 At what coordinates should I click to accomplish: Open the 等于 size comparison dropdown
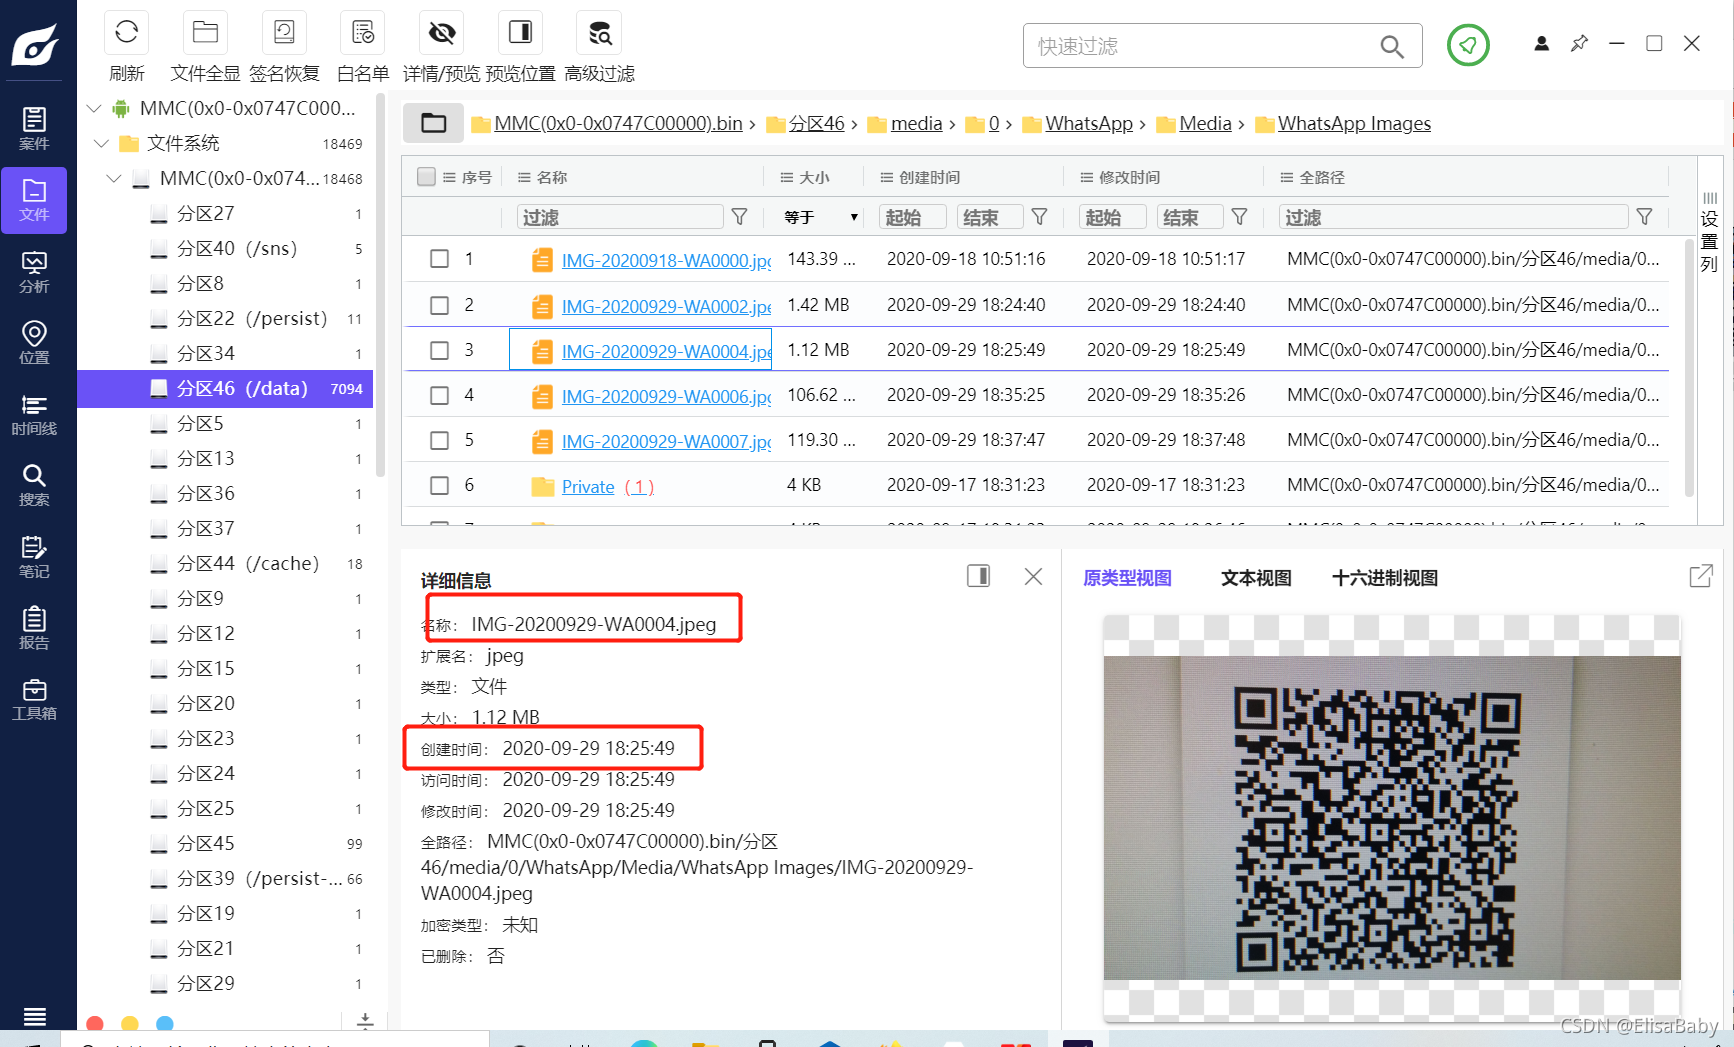[820, 217]
